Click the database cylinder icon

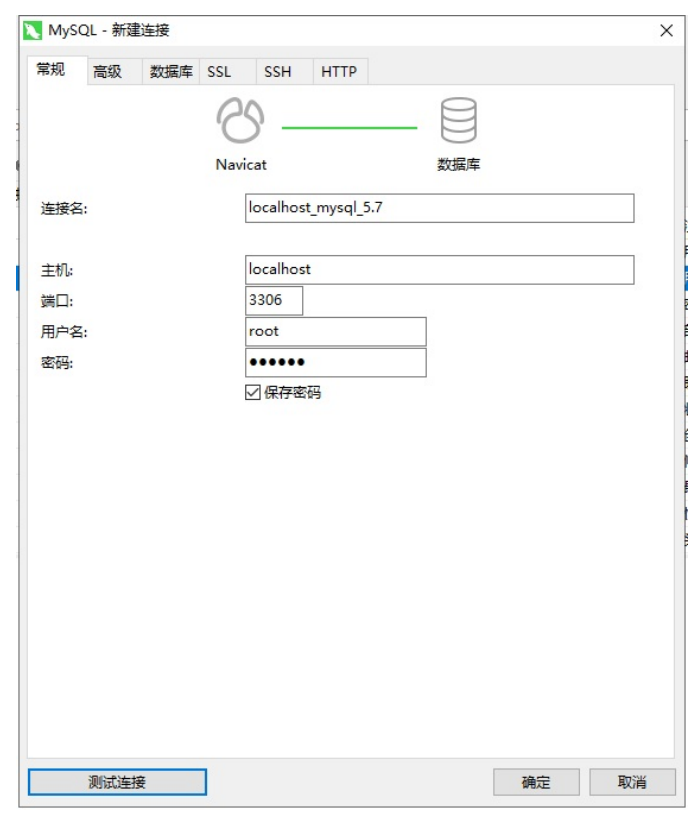pyautogui.click(x=458, y=121)
